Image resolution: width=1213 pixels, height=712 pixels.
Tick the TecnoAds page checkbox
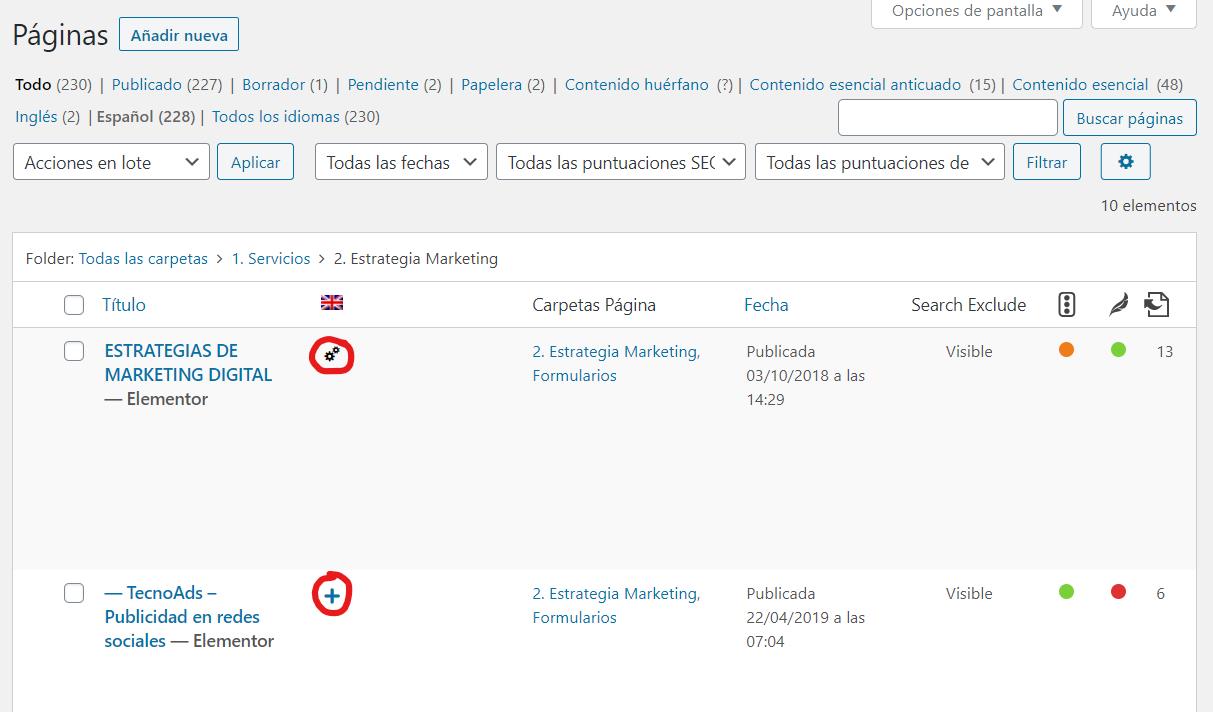[x=74, y=593]
